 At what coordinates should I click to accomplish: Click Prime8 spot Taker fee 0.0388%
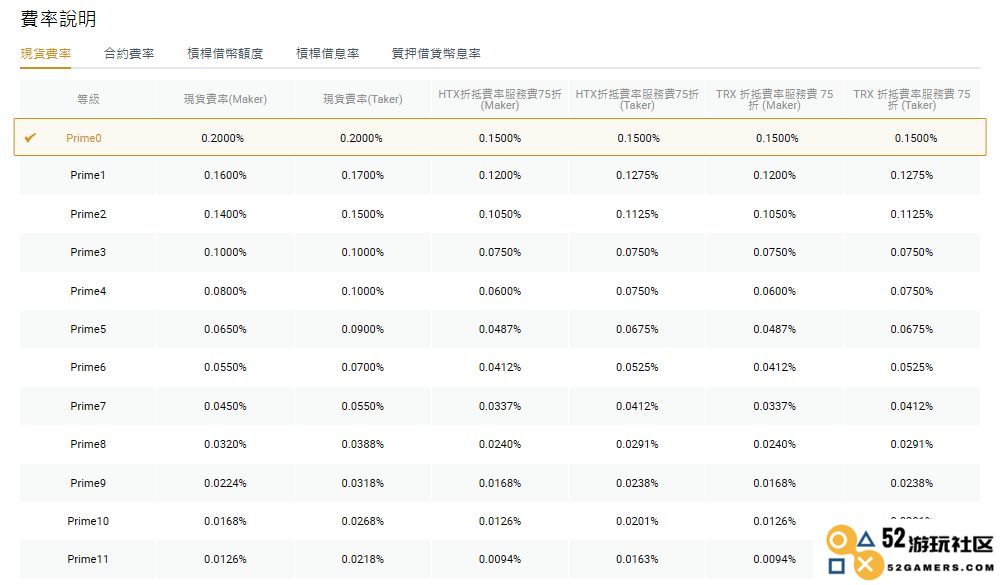pyautogui.click(x=363, y=444)
